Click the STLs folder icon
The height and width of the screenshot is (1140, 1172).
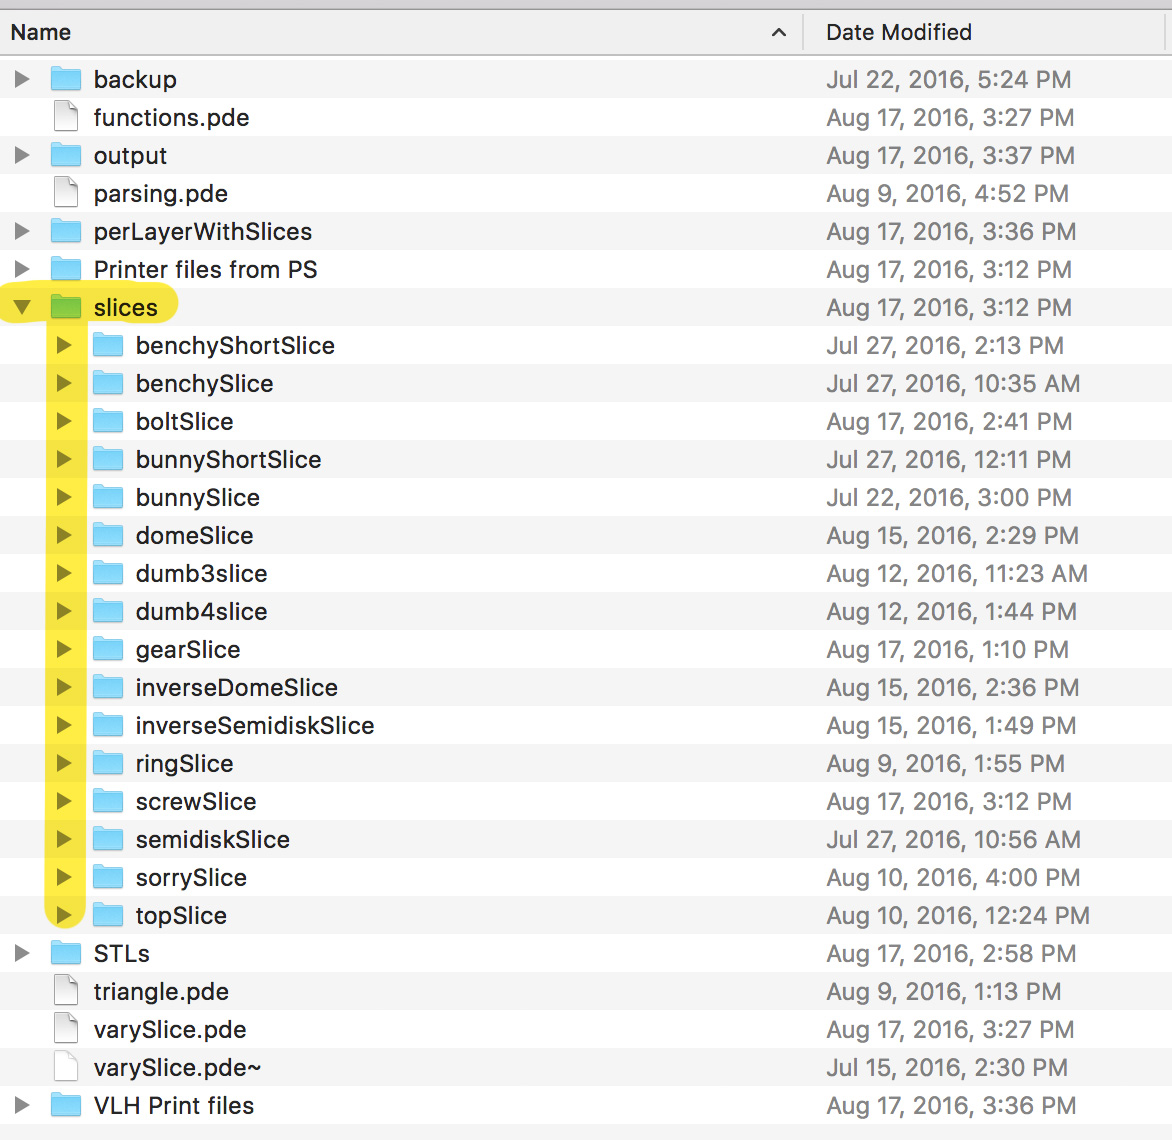pyautogui.click(x=65, y=953)
